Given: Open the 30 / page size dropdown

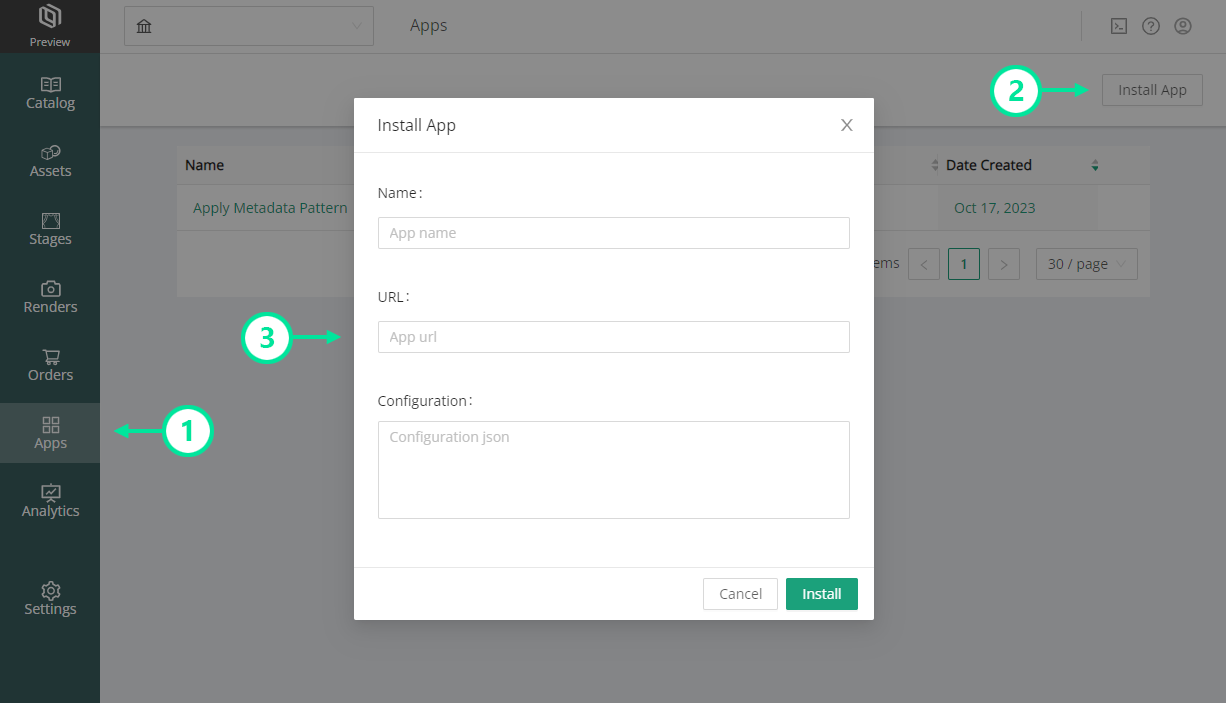Looking at the screenshot, I should (1086, 264).
